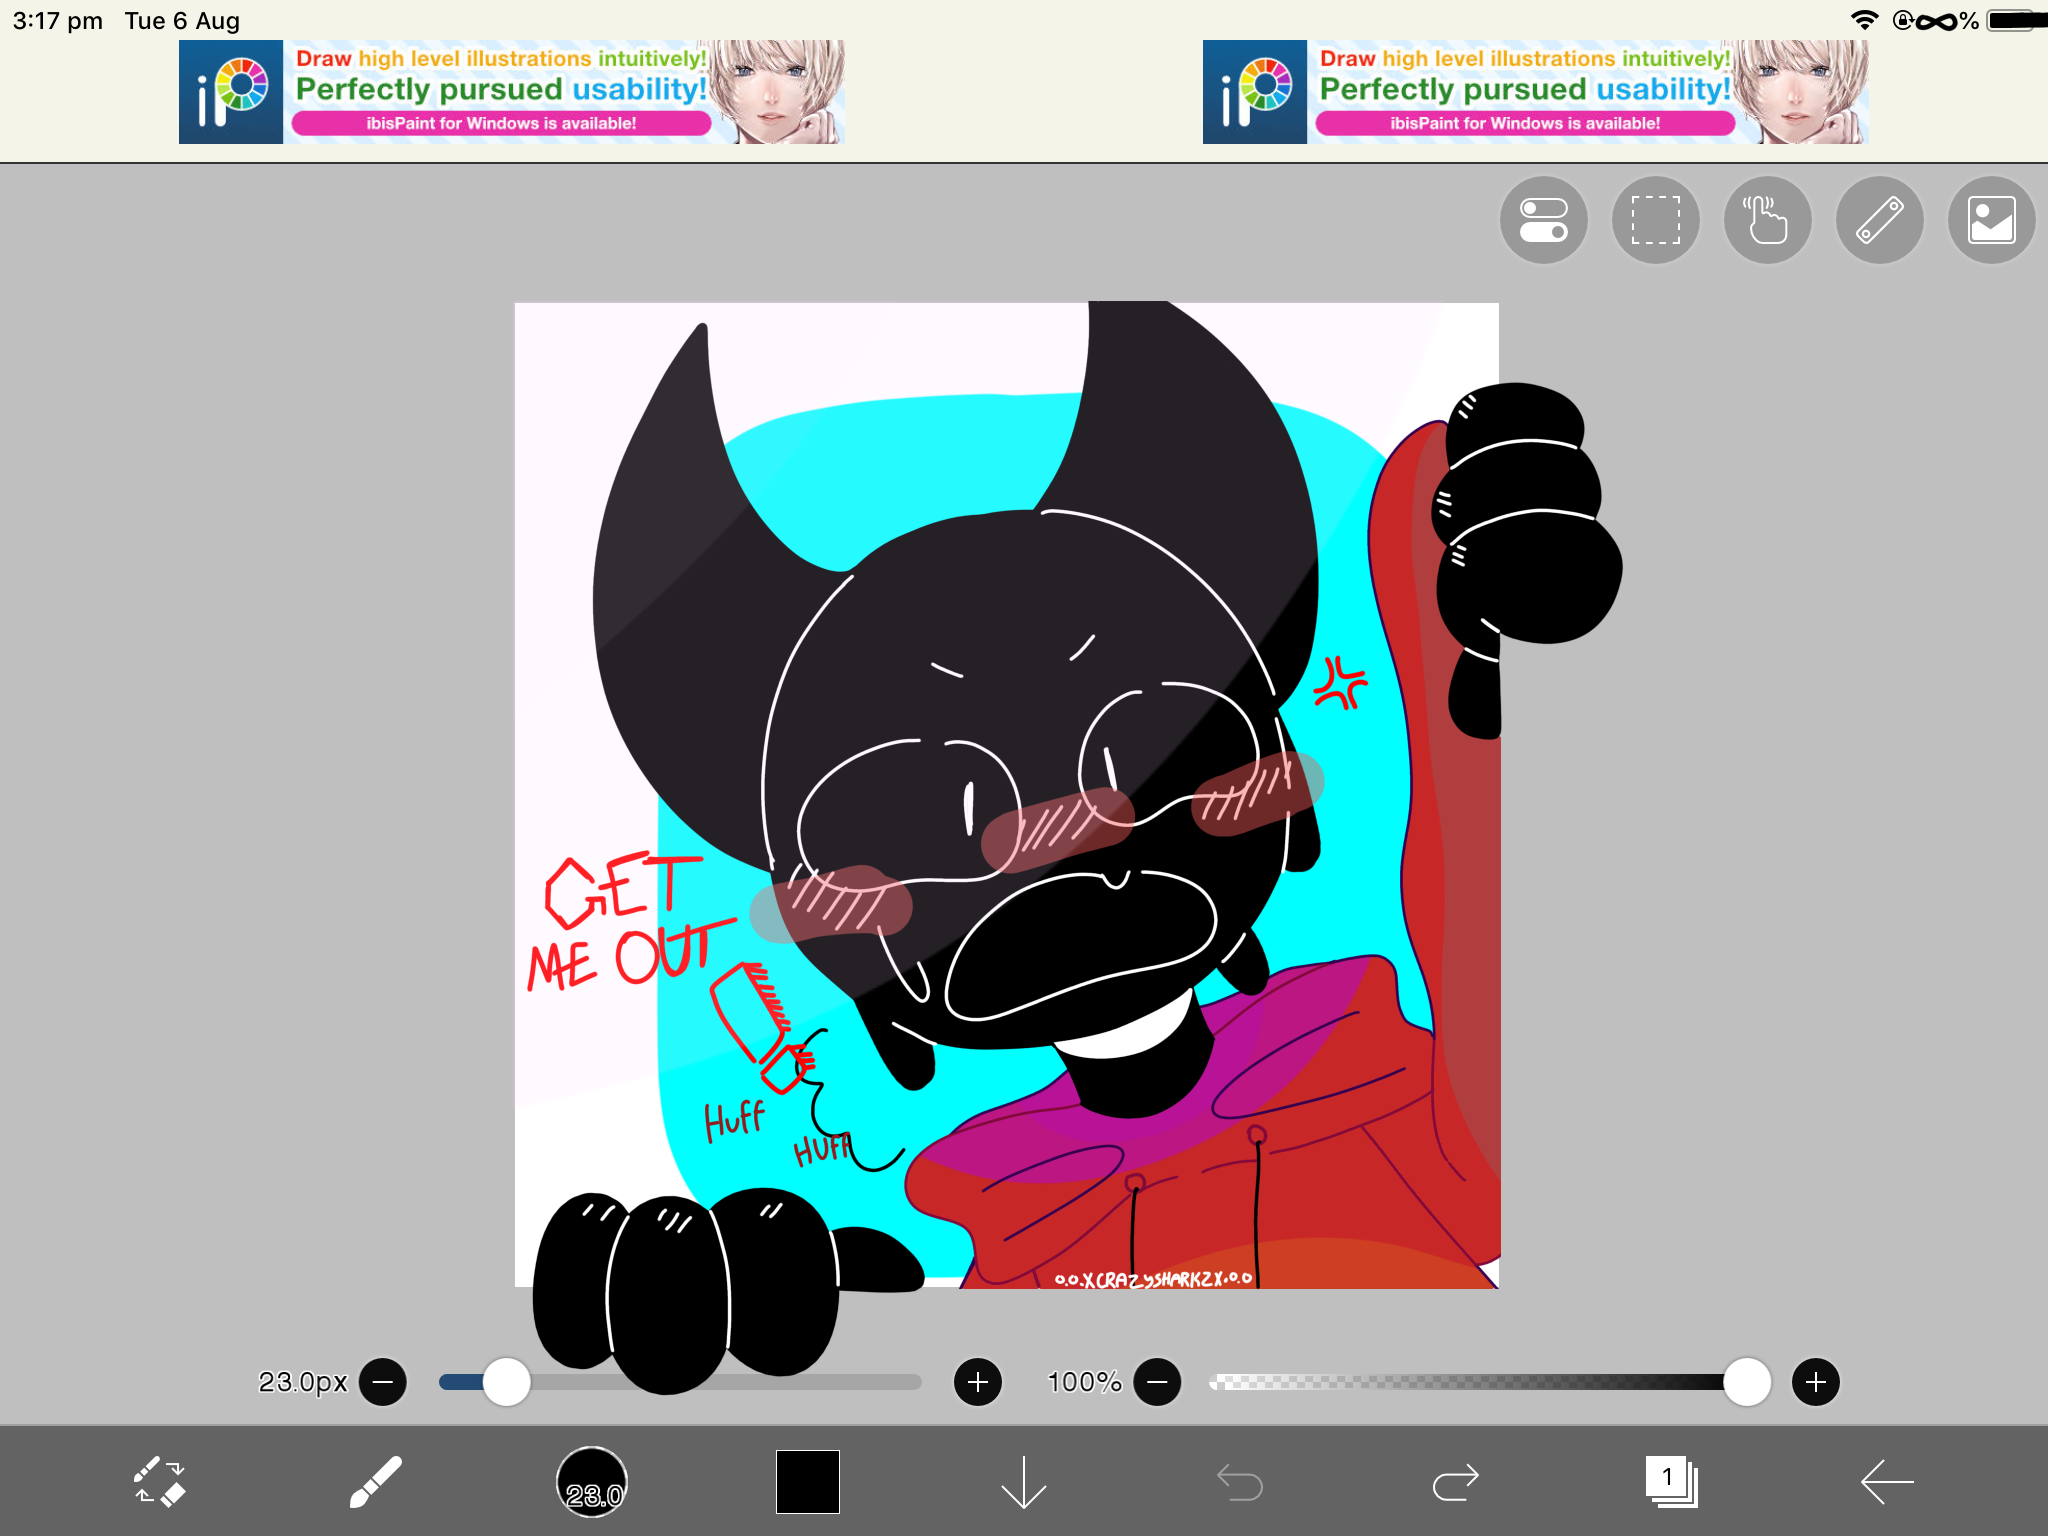Increase brush size with plus button
Viewport: 2048px width, 1536px height.
pyautogui.click(x=978, y=1382)
